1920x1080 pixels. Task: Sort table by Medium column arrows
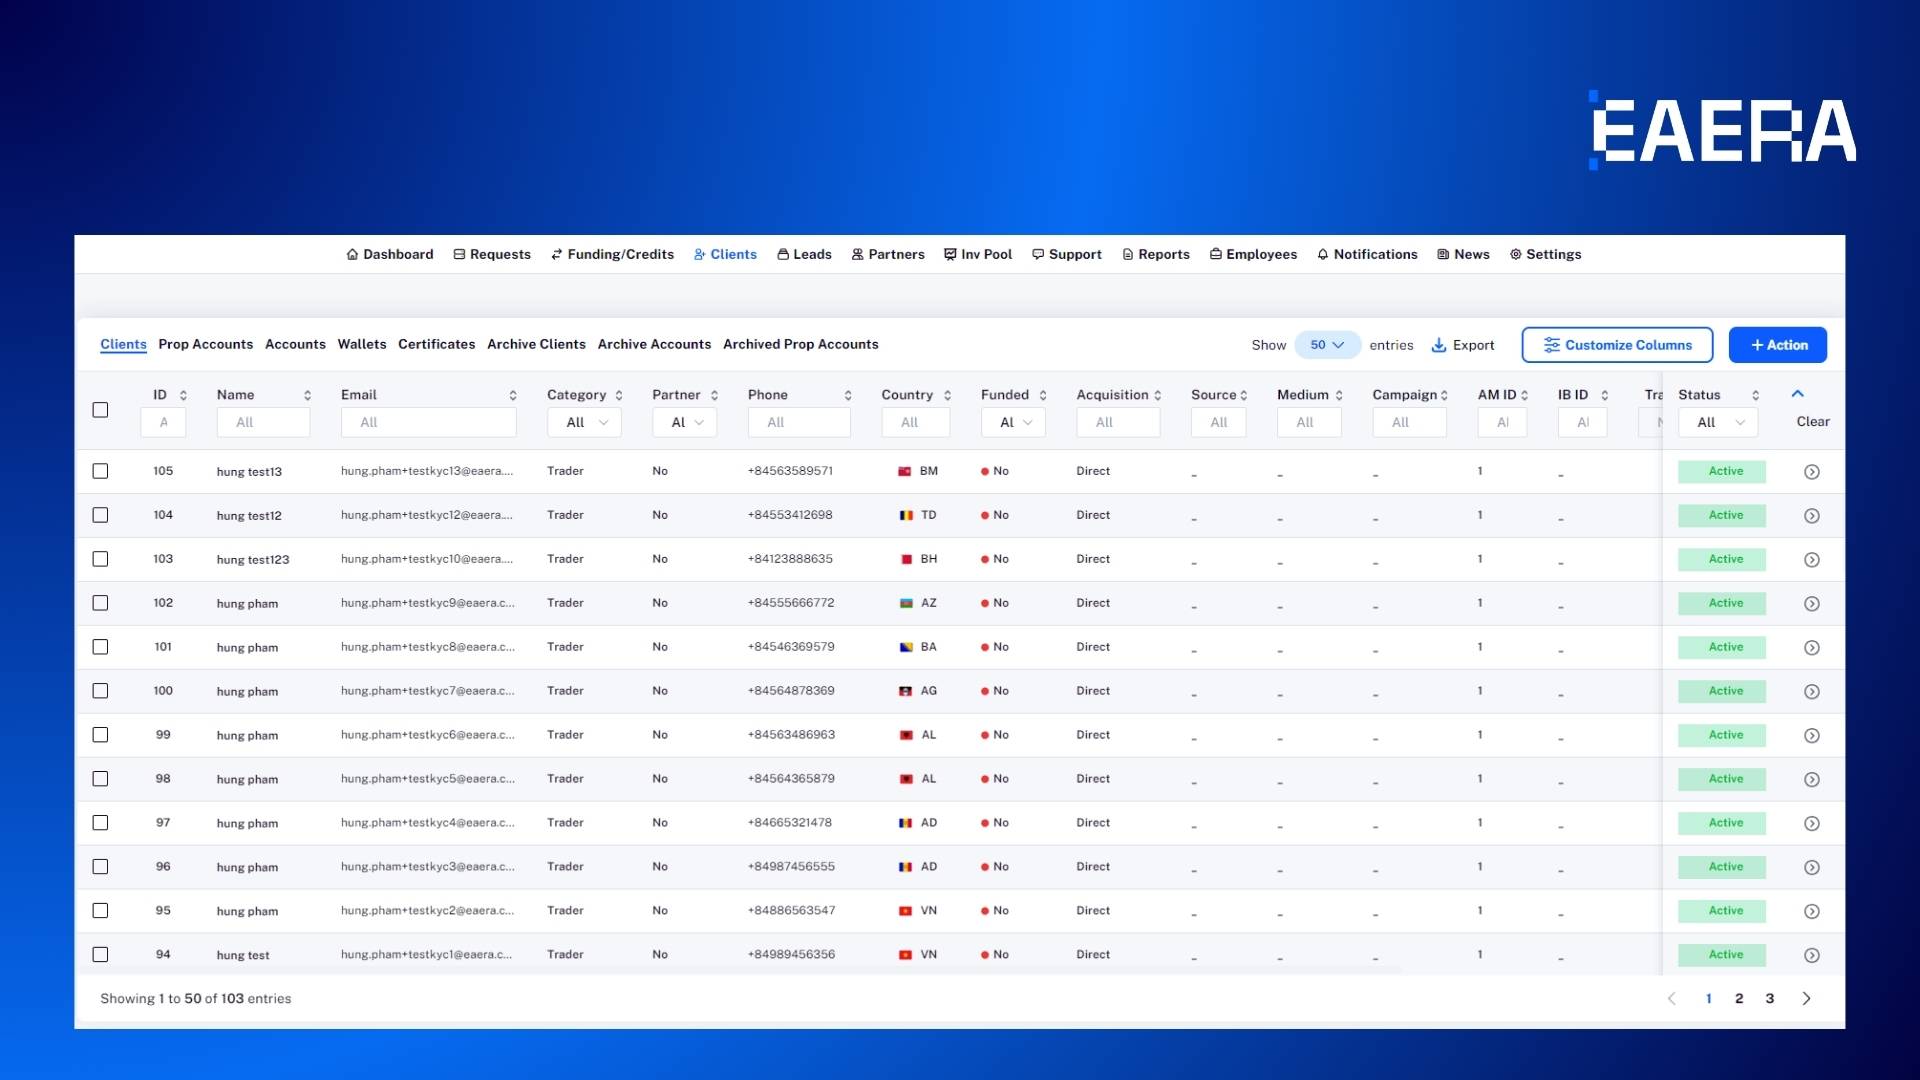click(1339, 396)
